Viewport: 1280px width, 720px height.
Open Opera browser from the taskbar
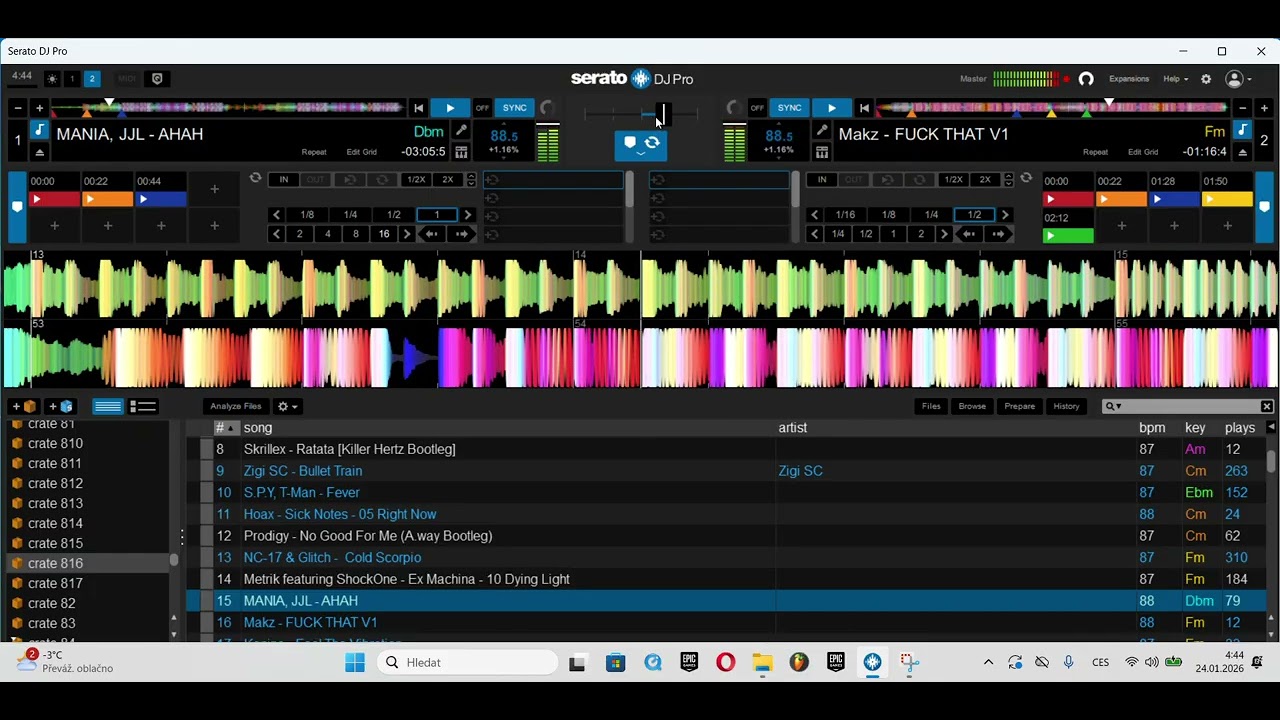[726, 662]
